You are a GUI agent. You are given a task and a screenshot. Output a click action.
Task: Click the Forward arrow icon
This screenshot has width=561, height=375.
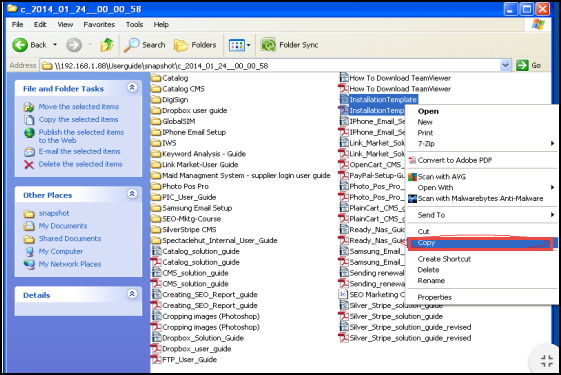coord(74,45)
